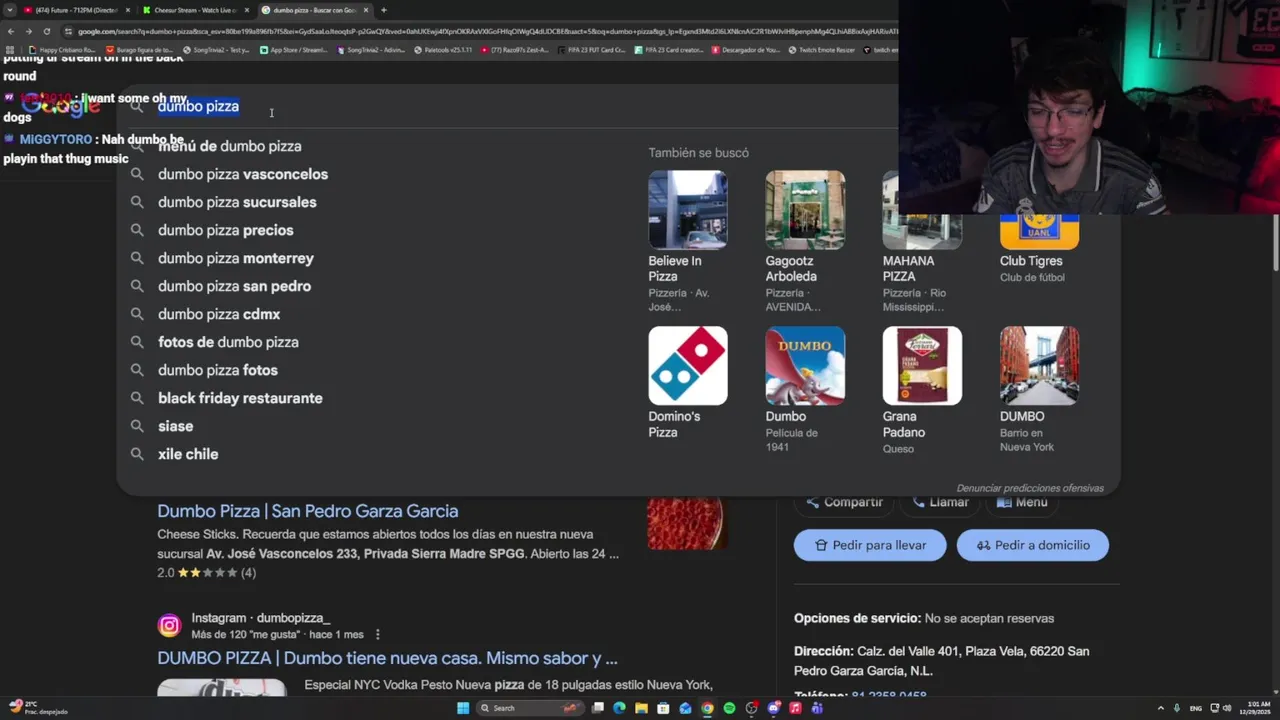Open the FIFA 23 FUT Card Cr... bookmark
This screenshot has height=720, width=1280.
(592, 49)
